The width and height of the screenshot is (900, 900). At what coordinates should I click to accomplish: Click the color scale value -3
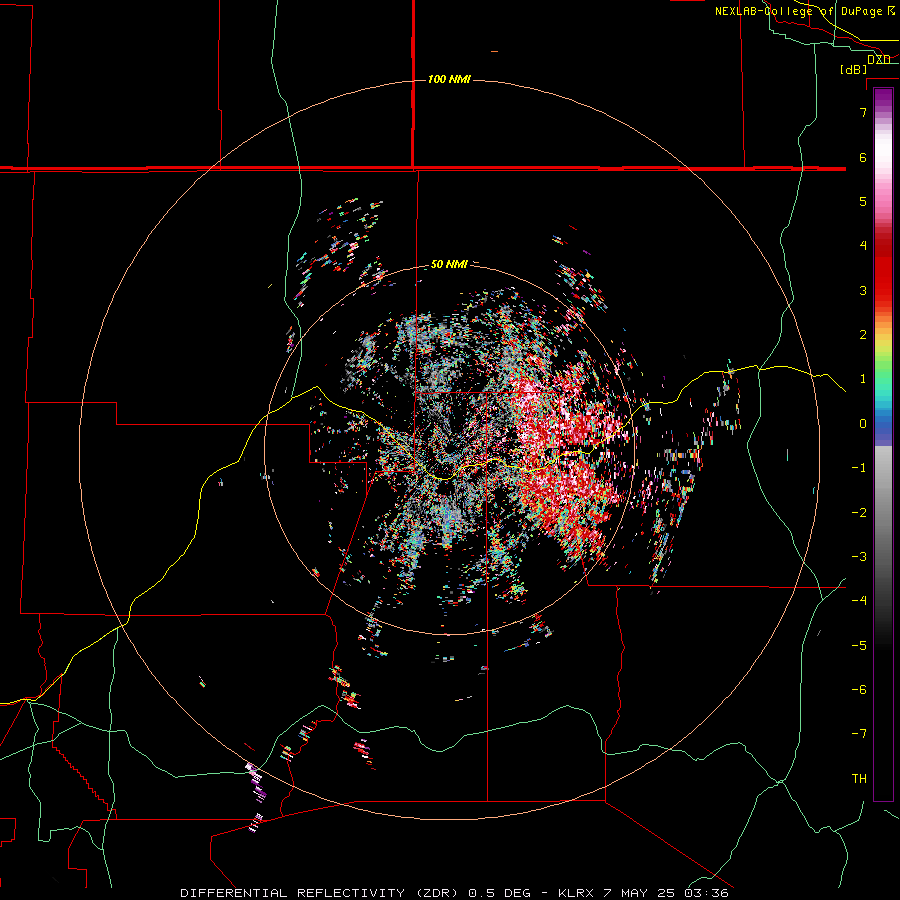coord(859,557)
